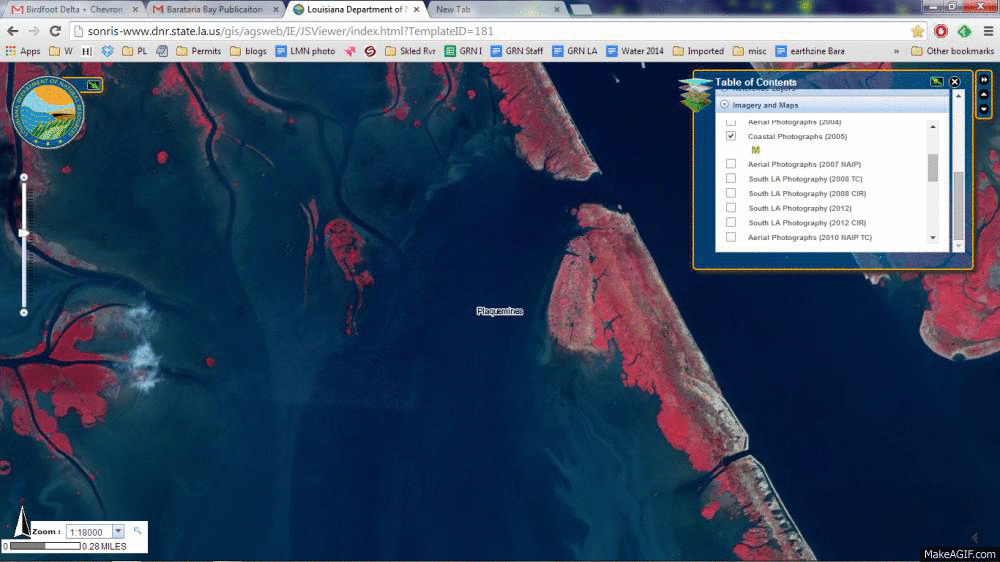Image resolution: width=1000 pixels, height=562 pixels.
Task: Switch to the Birdfoot Delta + Chevron tab
Action: click(70, 9)
